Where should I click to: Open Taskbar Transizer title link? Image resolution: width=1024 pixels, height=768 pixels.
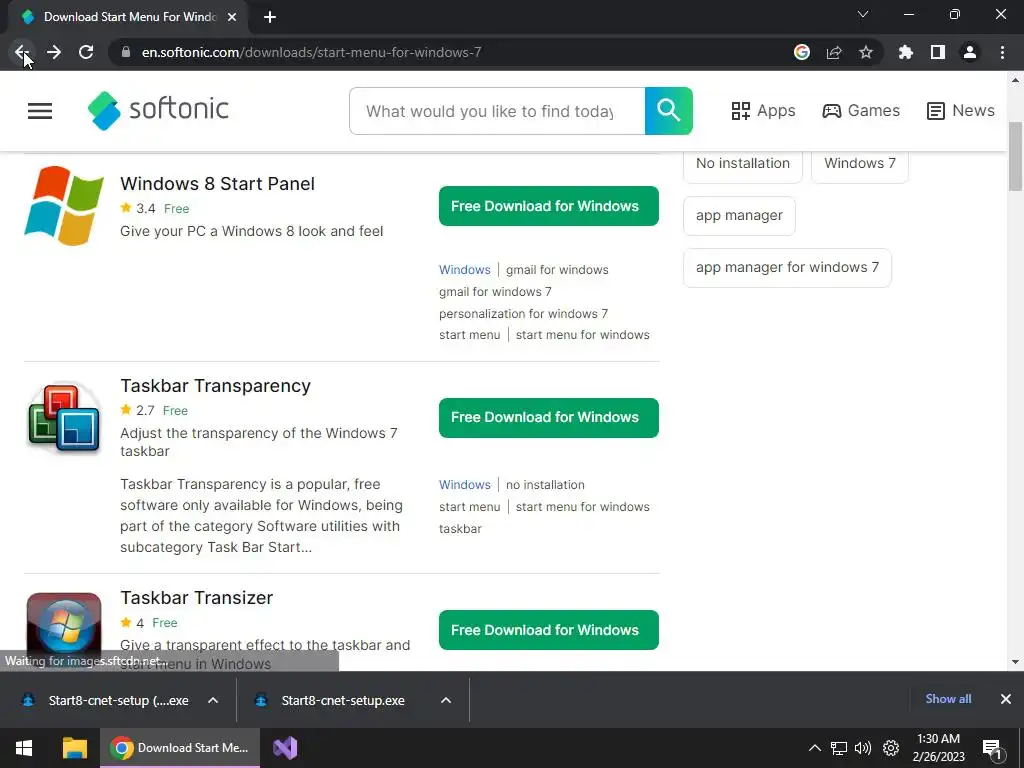pos(197,598)
